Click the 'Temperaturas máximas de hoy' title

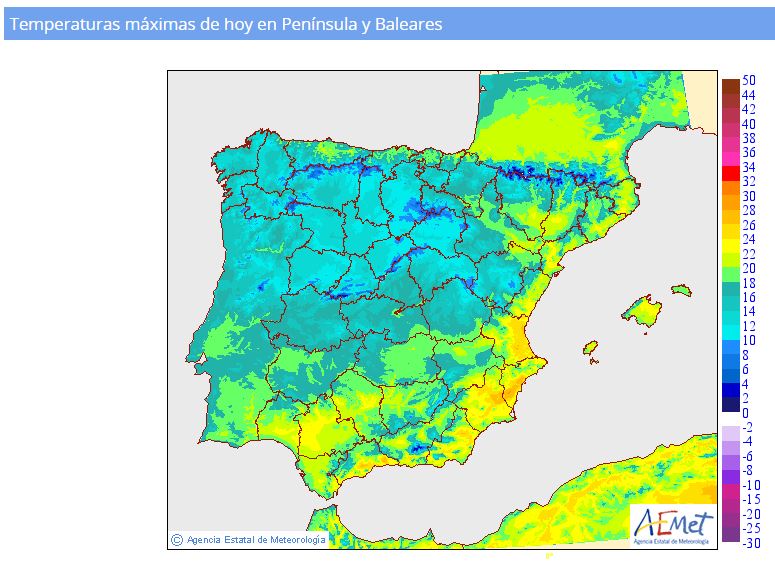pyautogui.click(x=226, y=24)
